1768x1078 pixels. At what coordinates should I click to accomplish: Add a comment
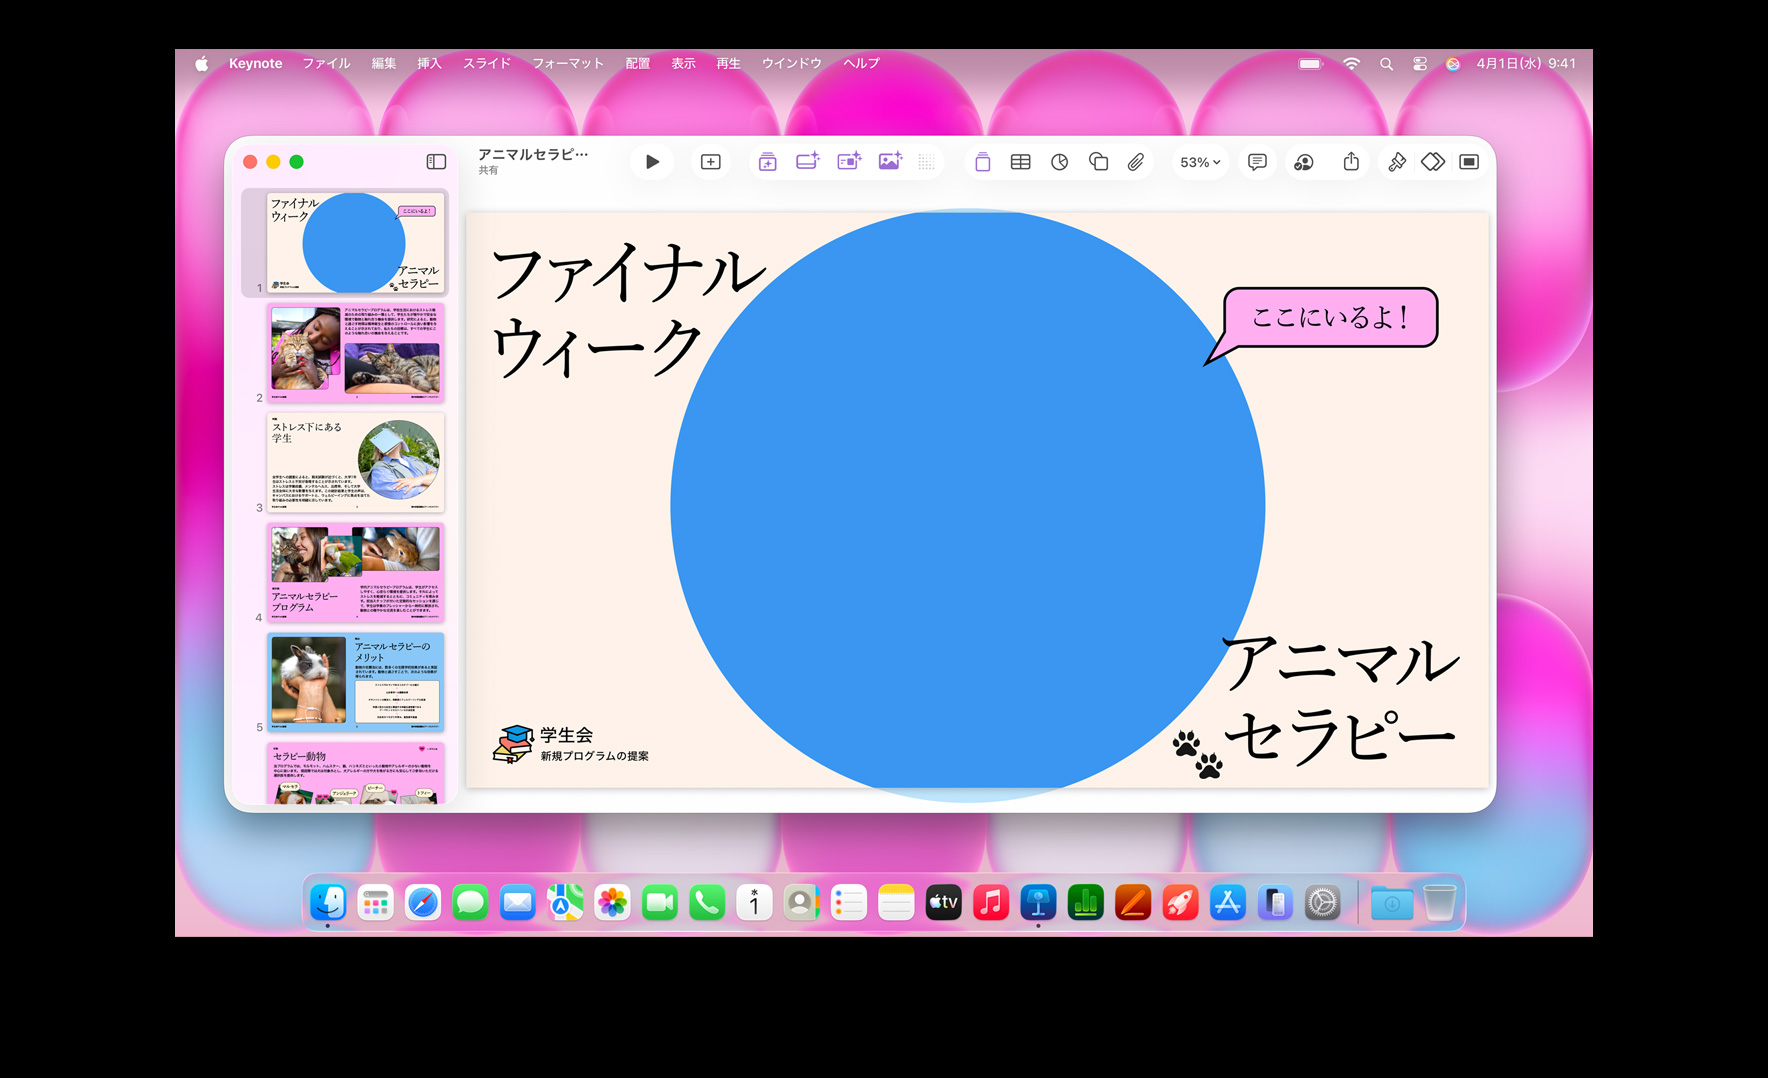(1257, 162)
